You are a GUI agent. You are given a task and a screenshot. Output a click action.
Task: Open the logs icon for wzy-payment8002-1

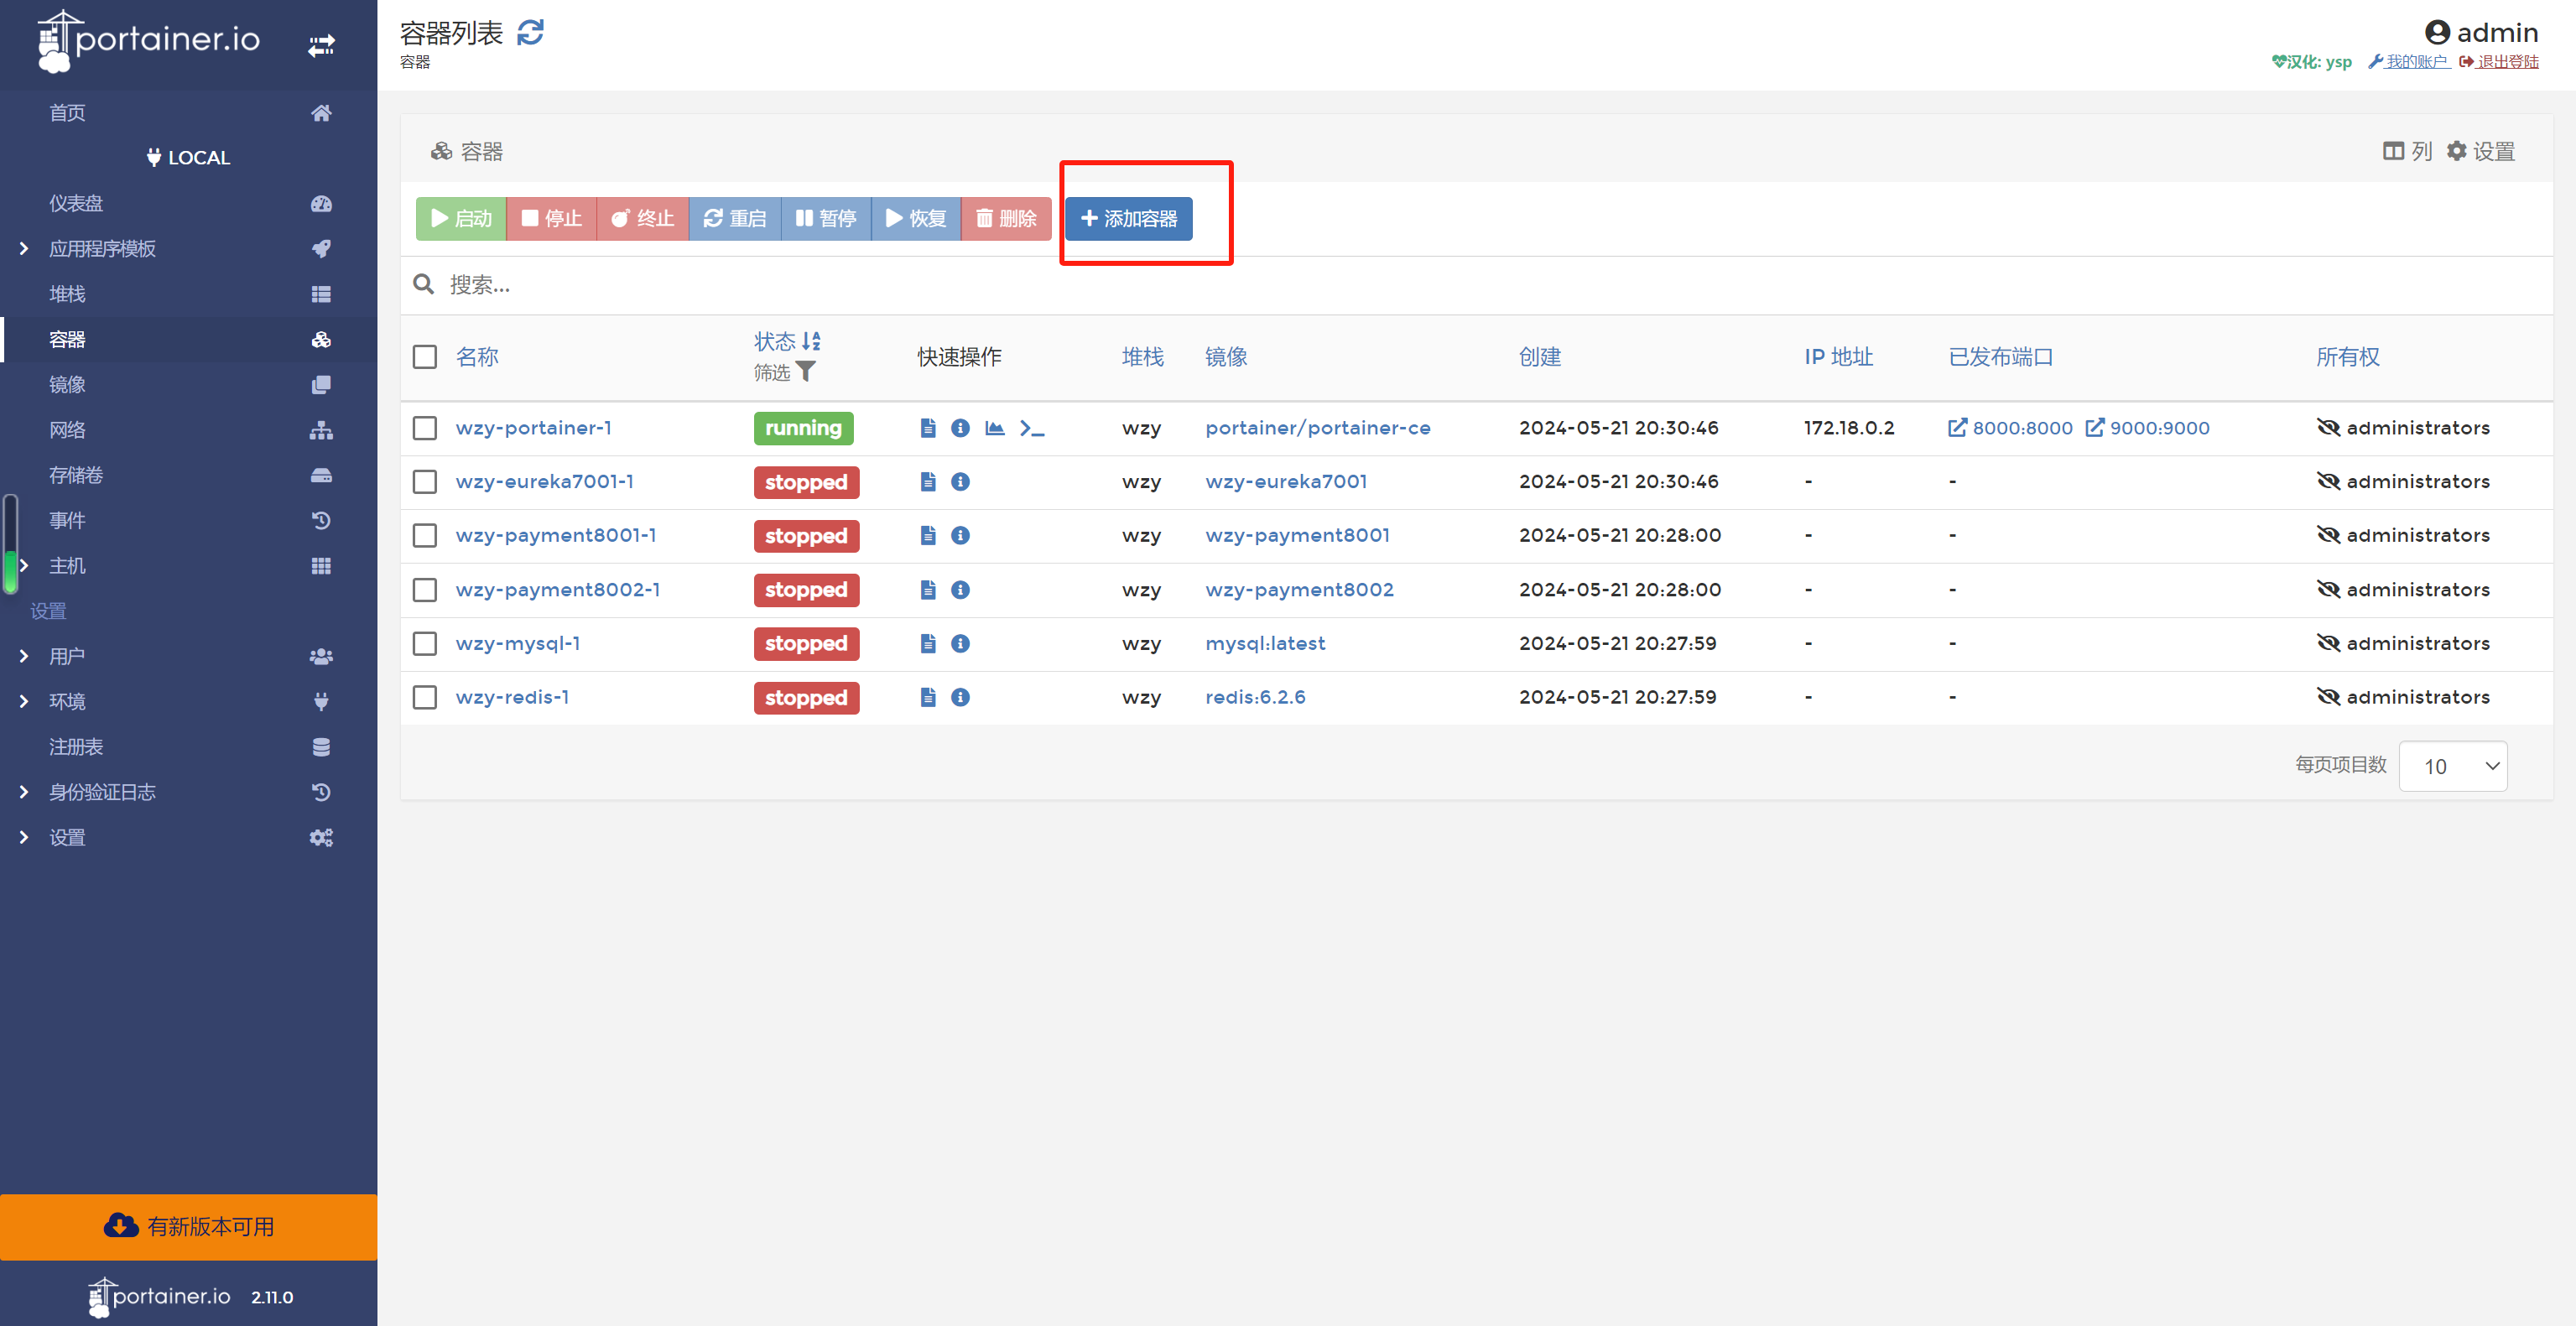928,590
